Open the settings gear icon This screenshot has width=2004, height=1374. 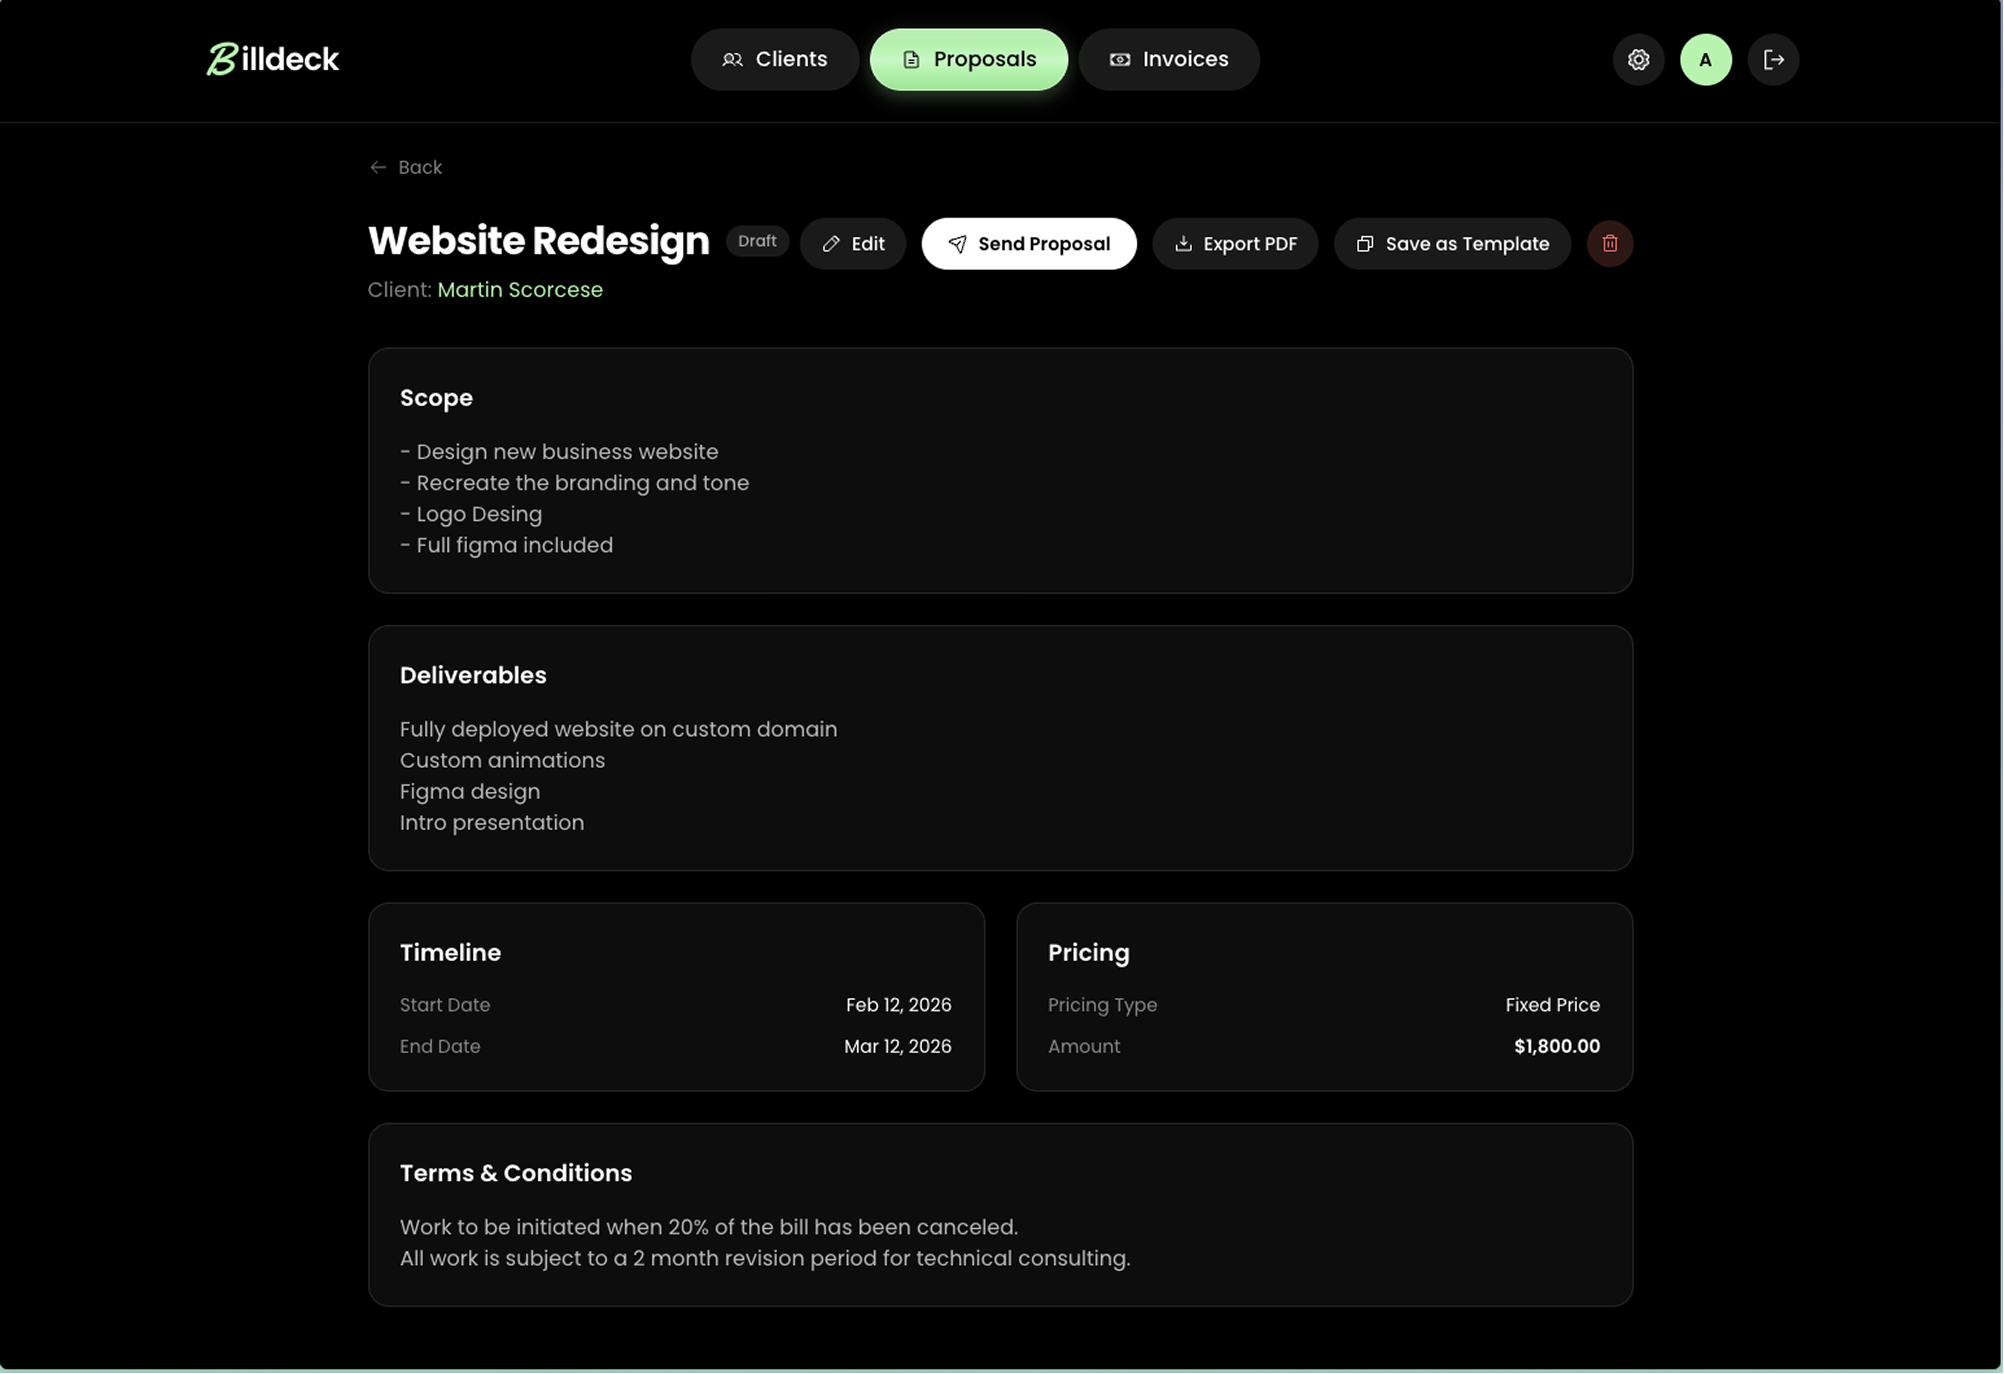1637,59
